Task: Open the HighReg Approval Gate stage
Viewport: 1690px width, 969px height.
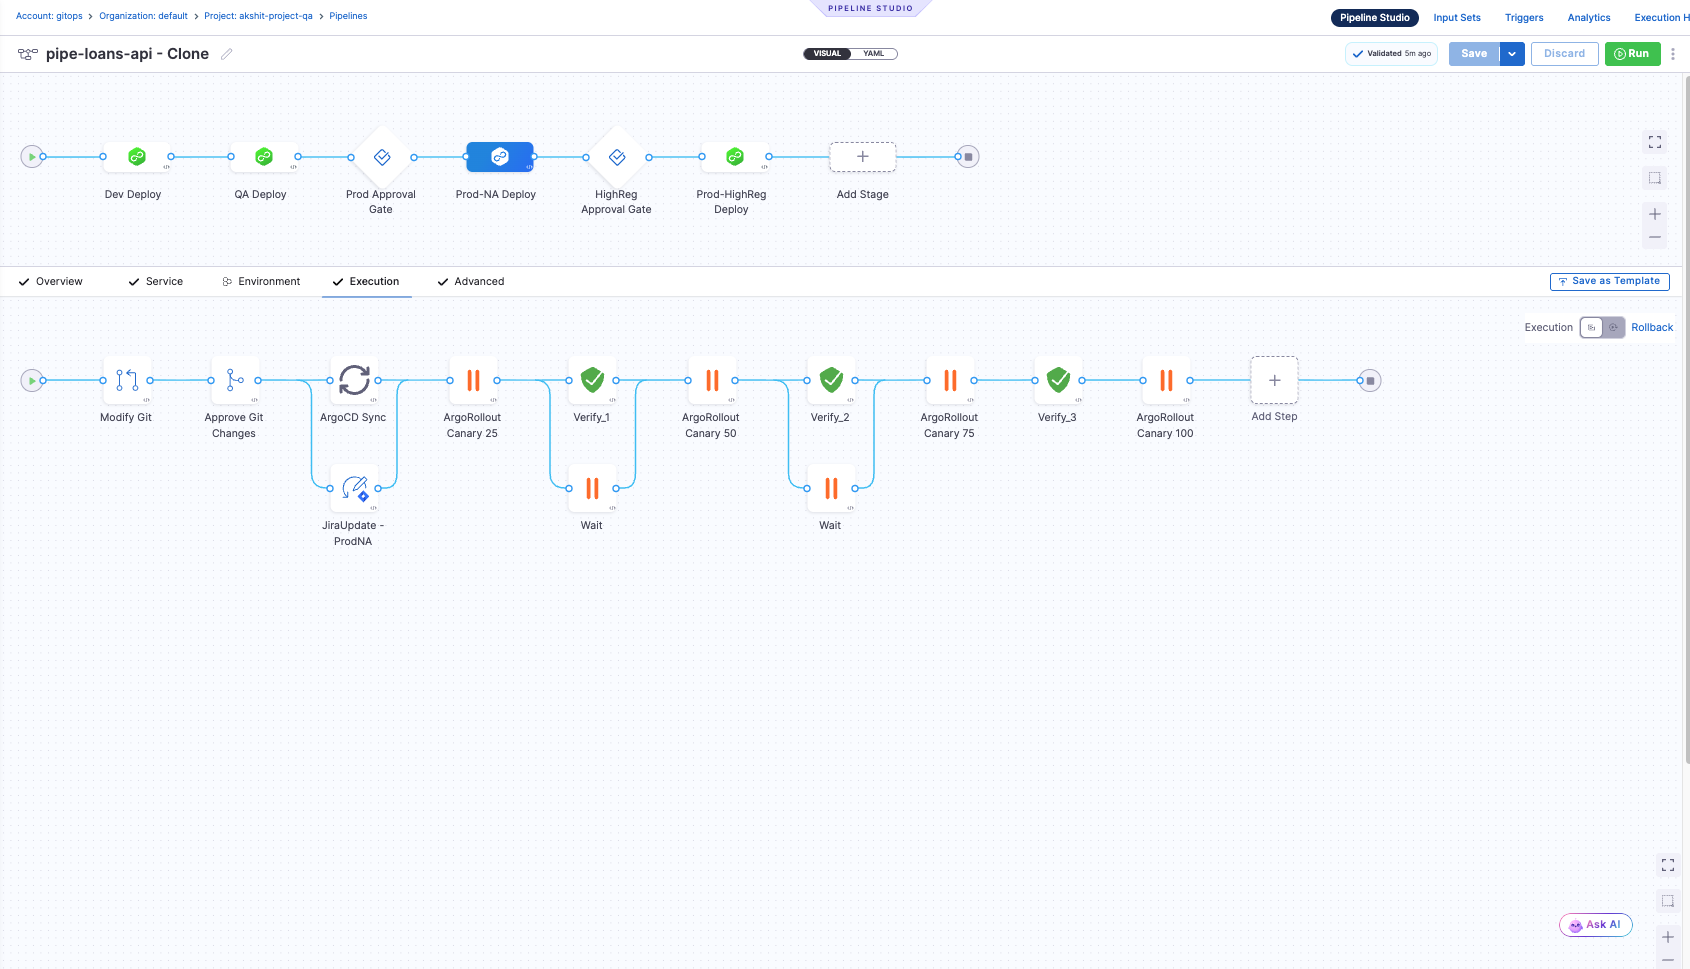Action: [x=616, y=156]
